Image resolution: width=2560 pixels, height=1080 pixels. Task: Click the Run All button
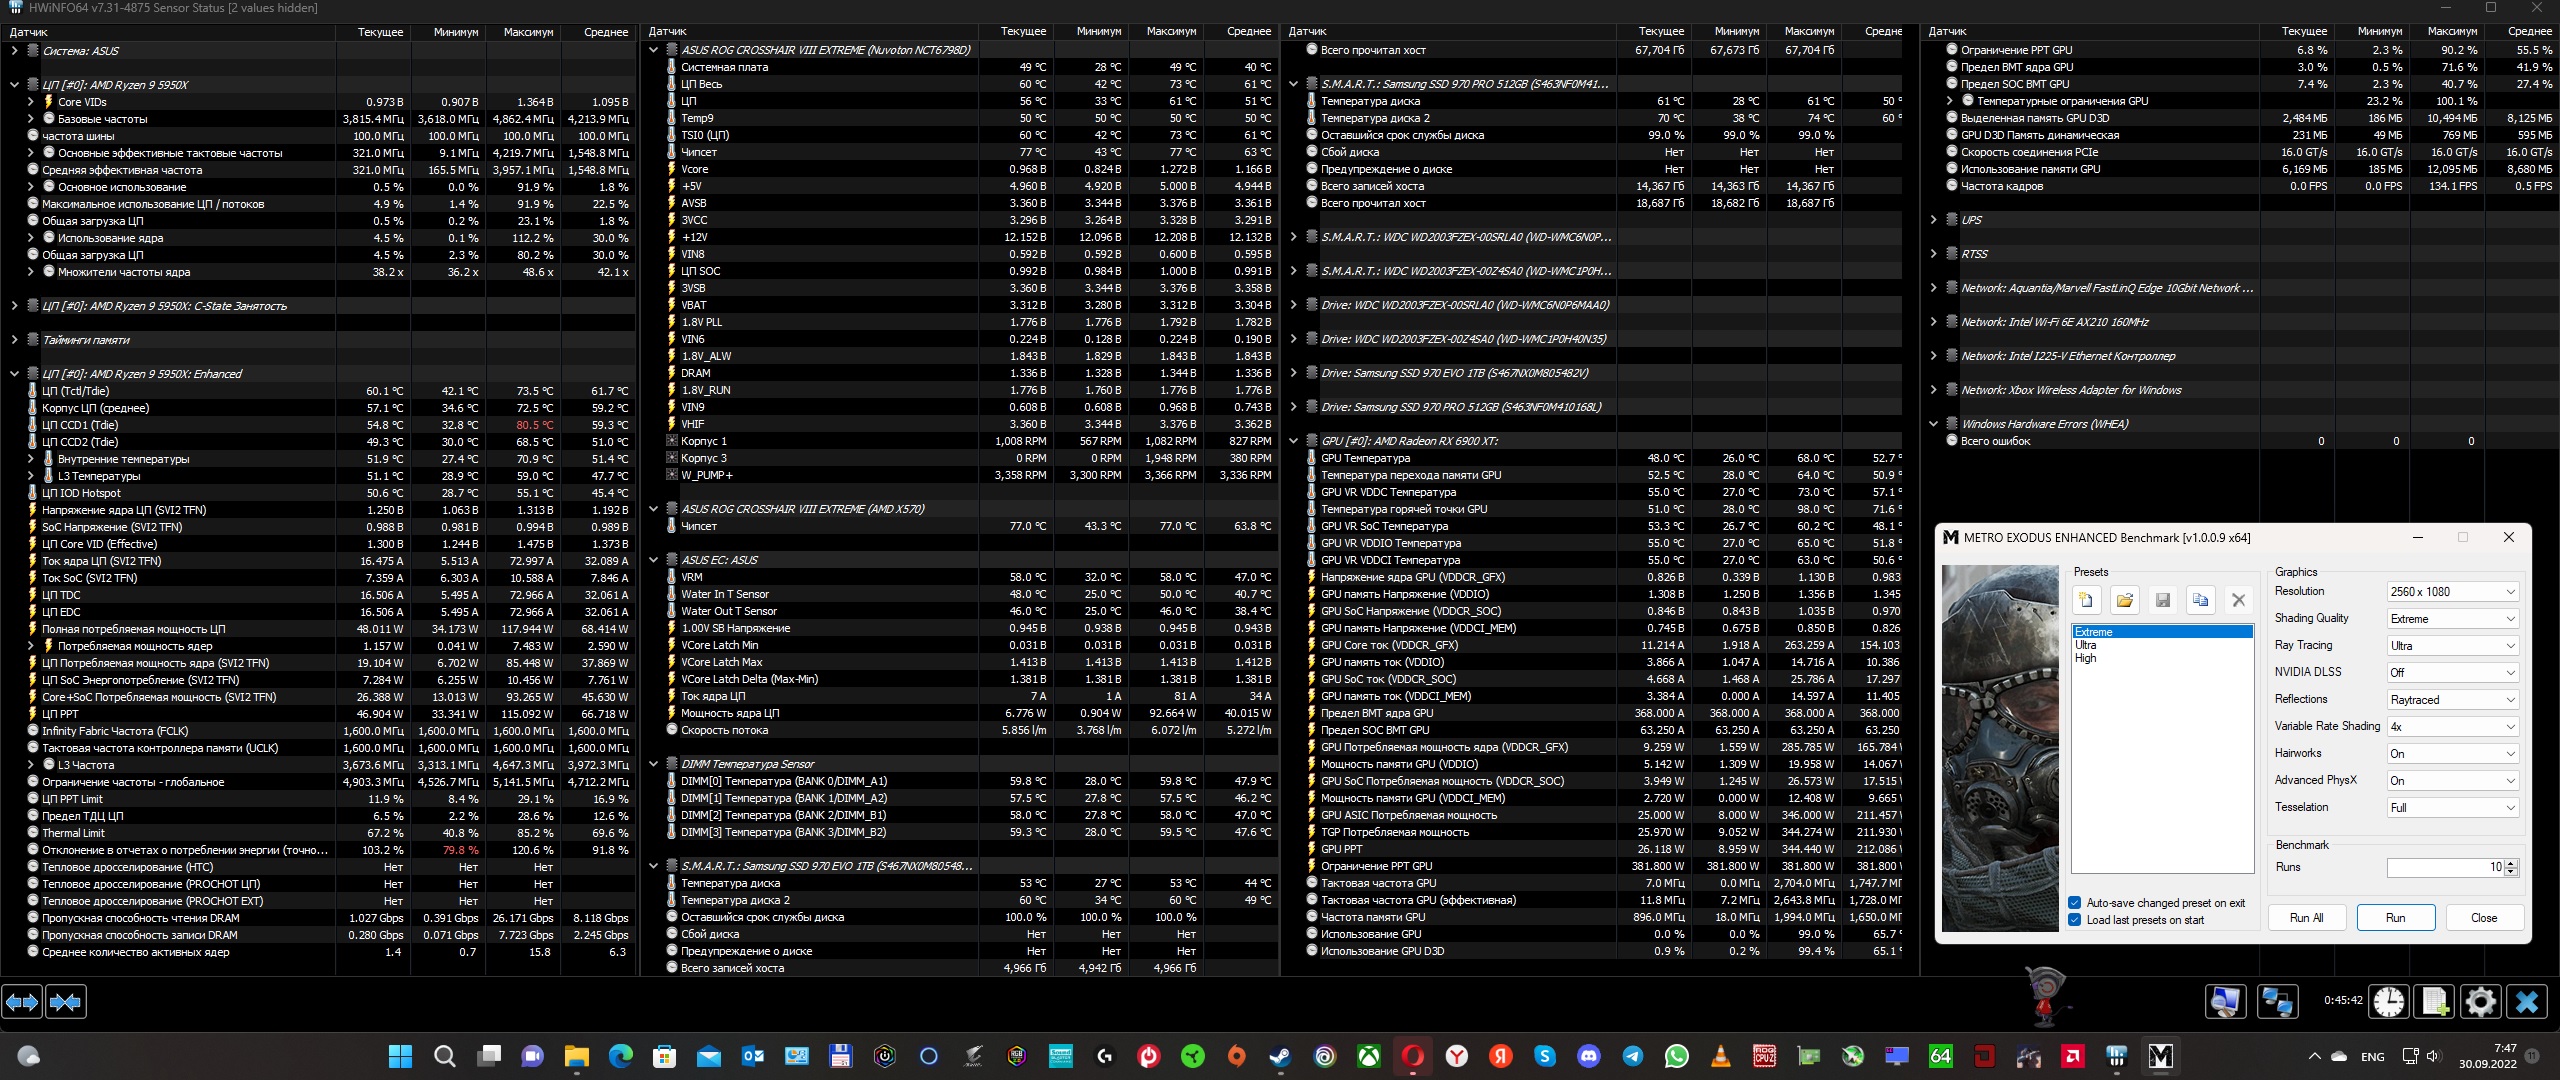tap(2306, 918)
